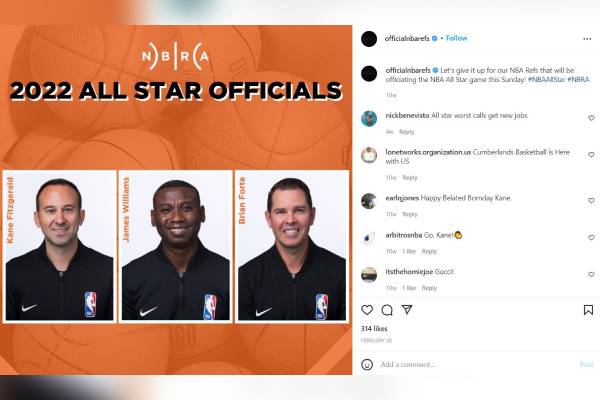Follow the officialnbarefs account
The height and width of the screenshot is (400, 600).
coord(457,38)
